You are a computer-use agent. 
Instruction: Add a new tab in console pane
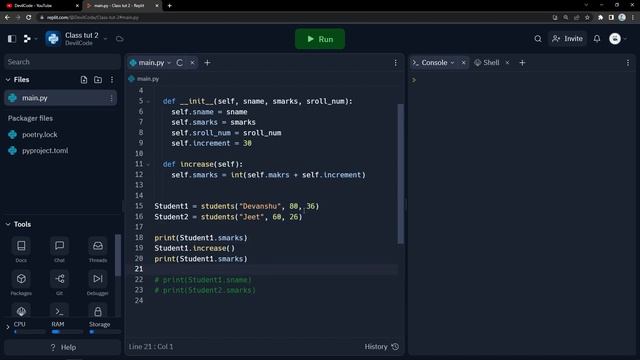tap(522, 62)
